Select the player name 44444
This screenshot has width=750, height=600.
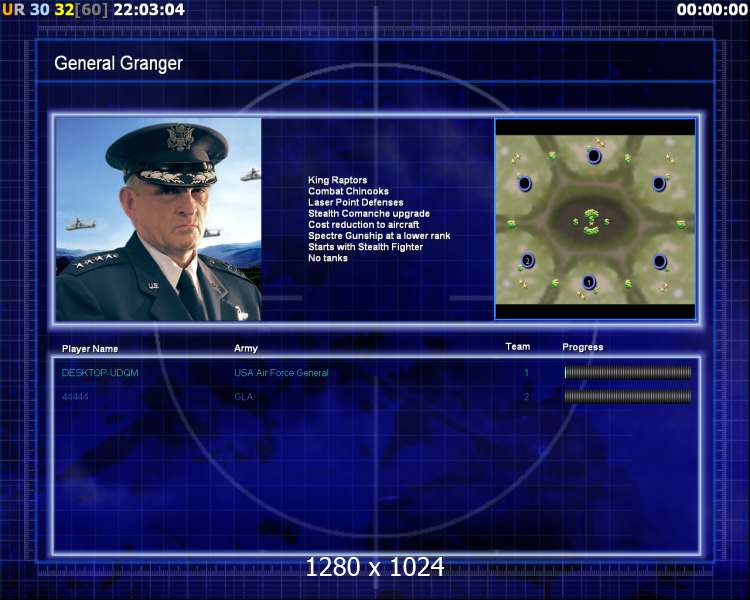point(75,397)
